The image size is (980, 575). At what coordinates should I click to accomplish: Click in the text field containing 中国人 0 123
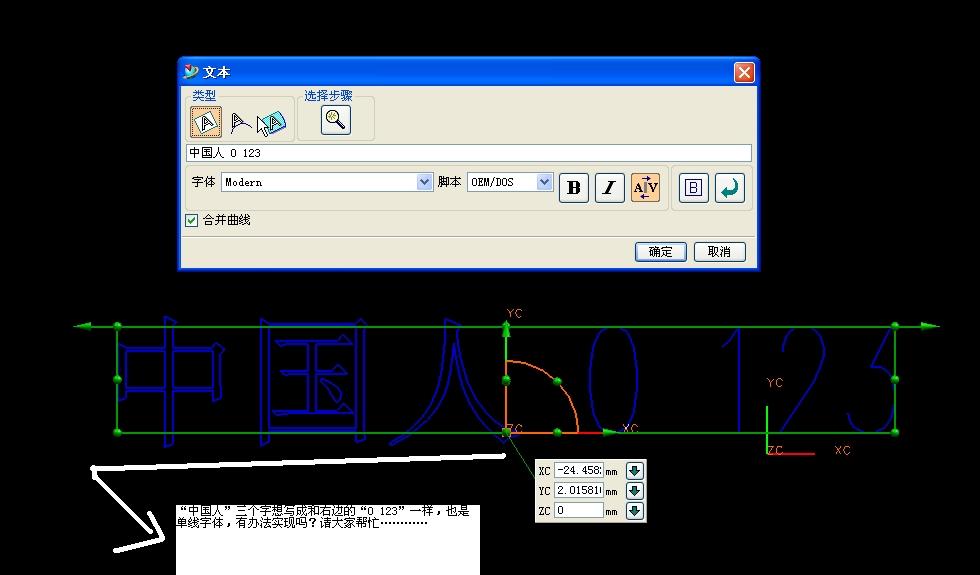(469, 153)
